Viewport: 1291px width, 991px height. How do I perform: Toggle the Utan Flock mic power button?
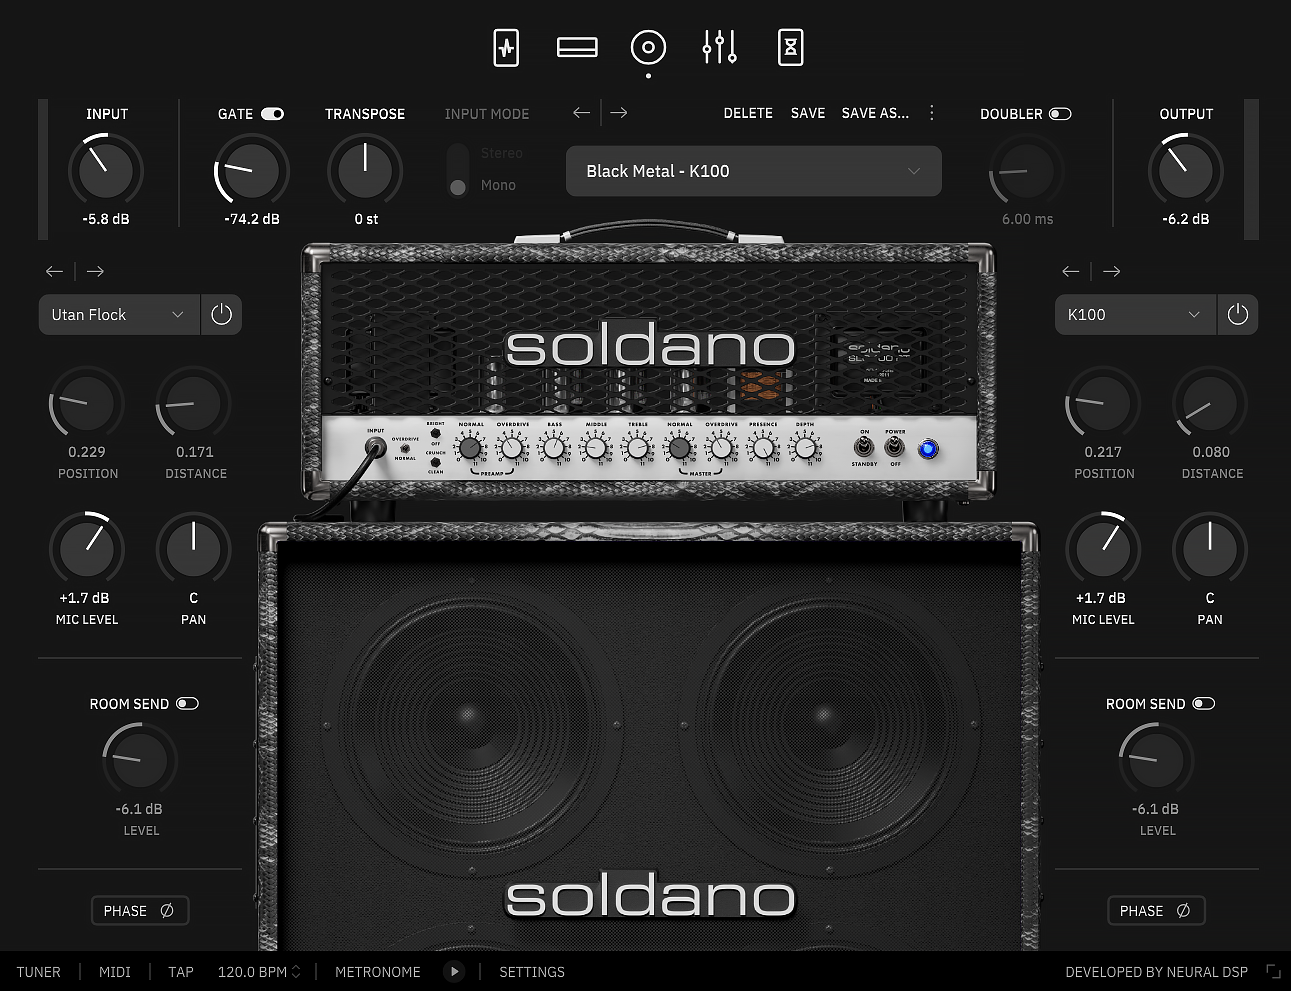pyautogui.click(x=222, y=314)
